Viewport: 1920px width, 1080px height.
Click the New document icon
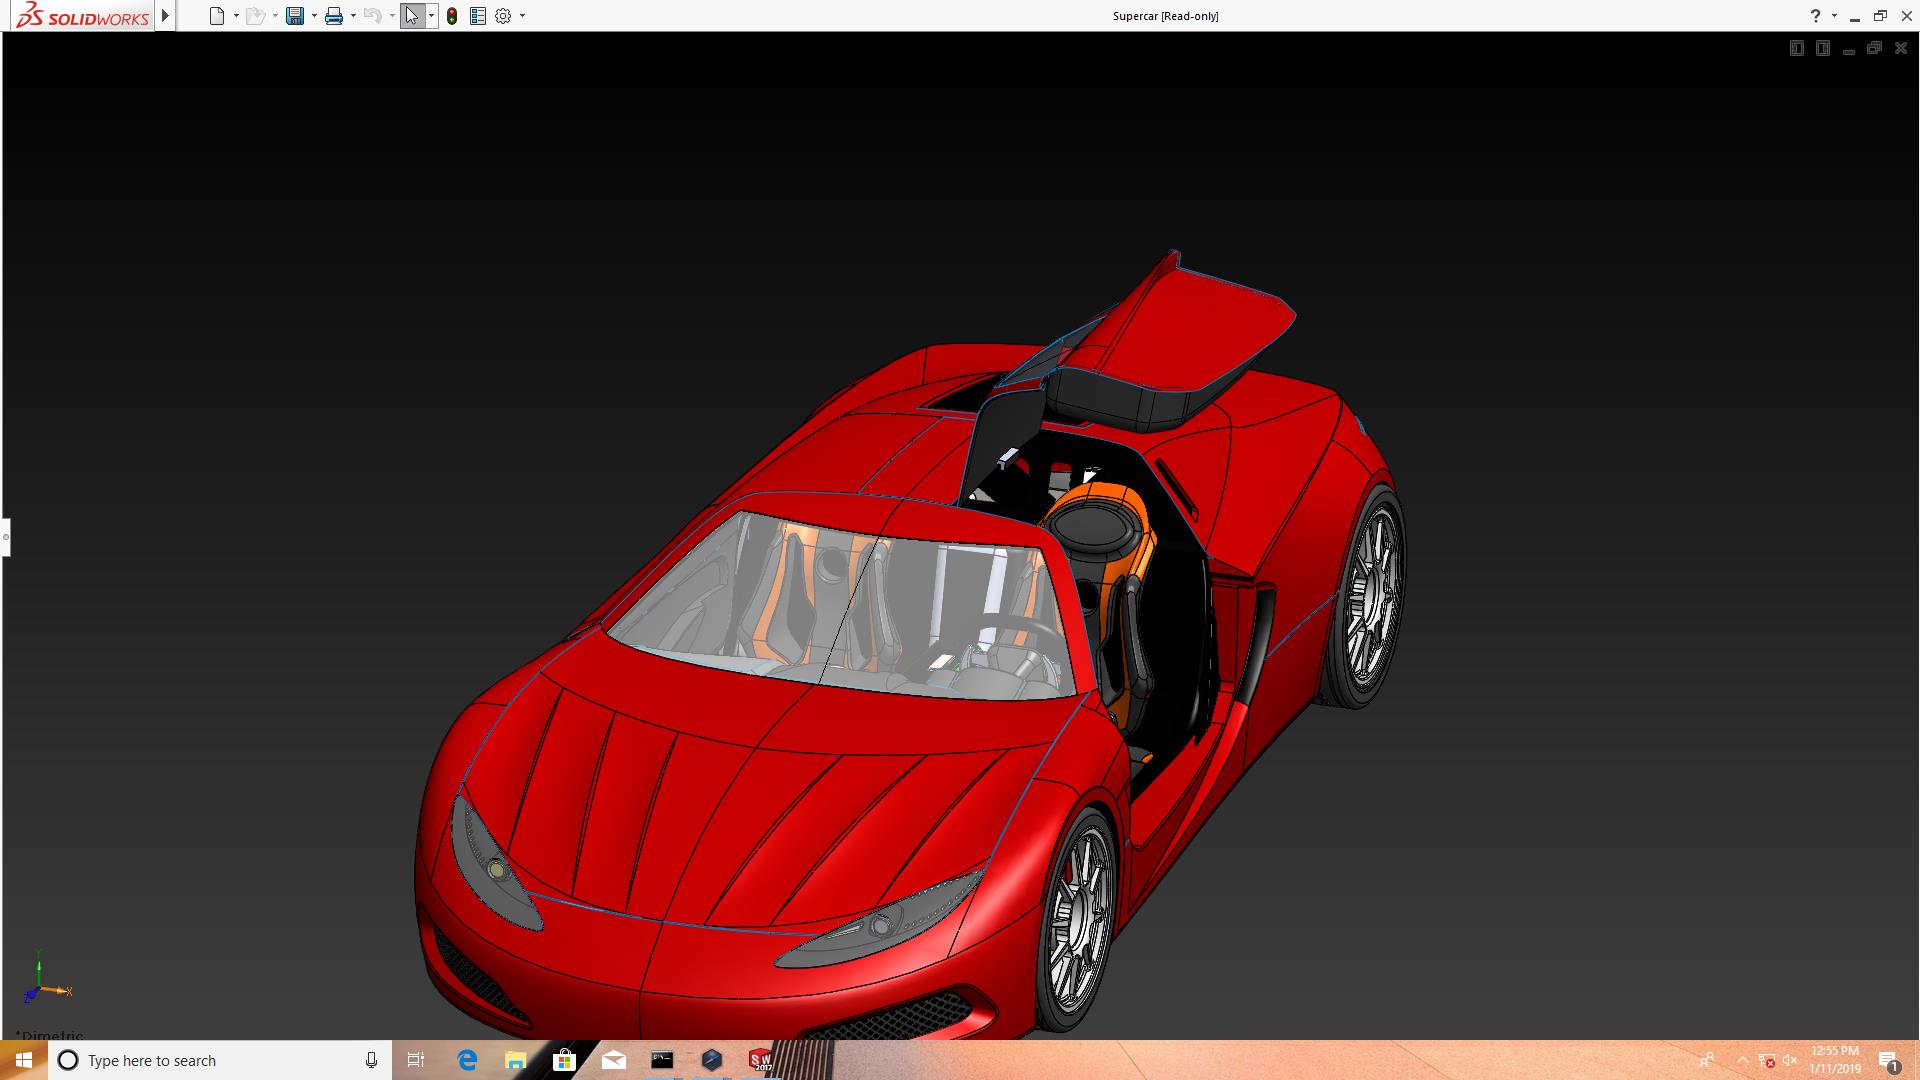217,16
